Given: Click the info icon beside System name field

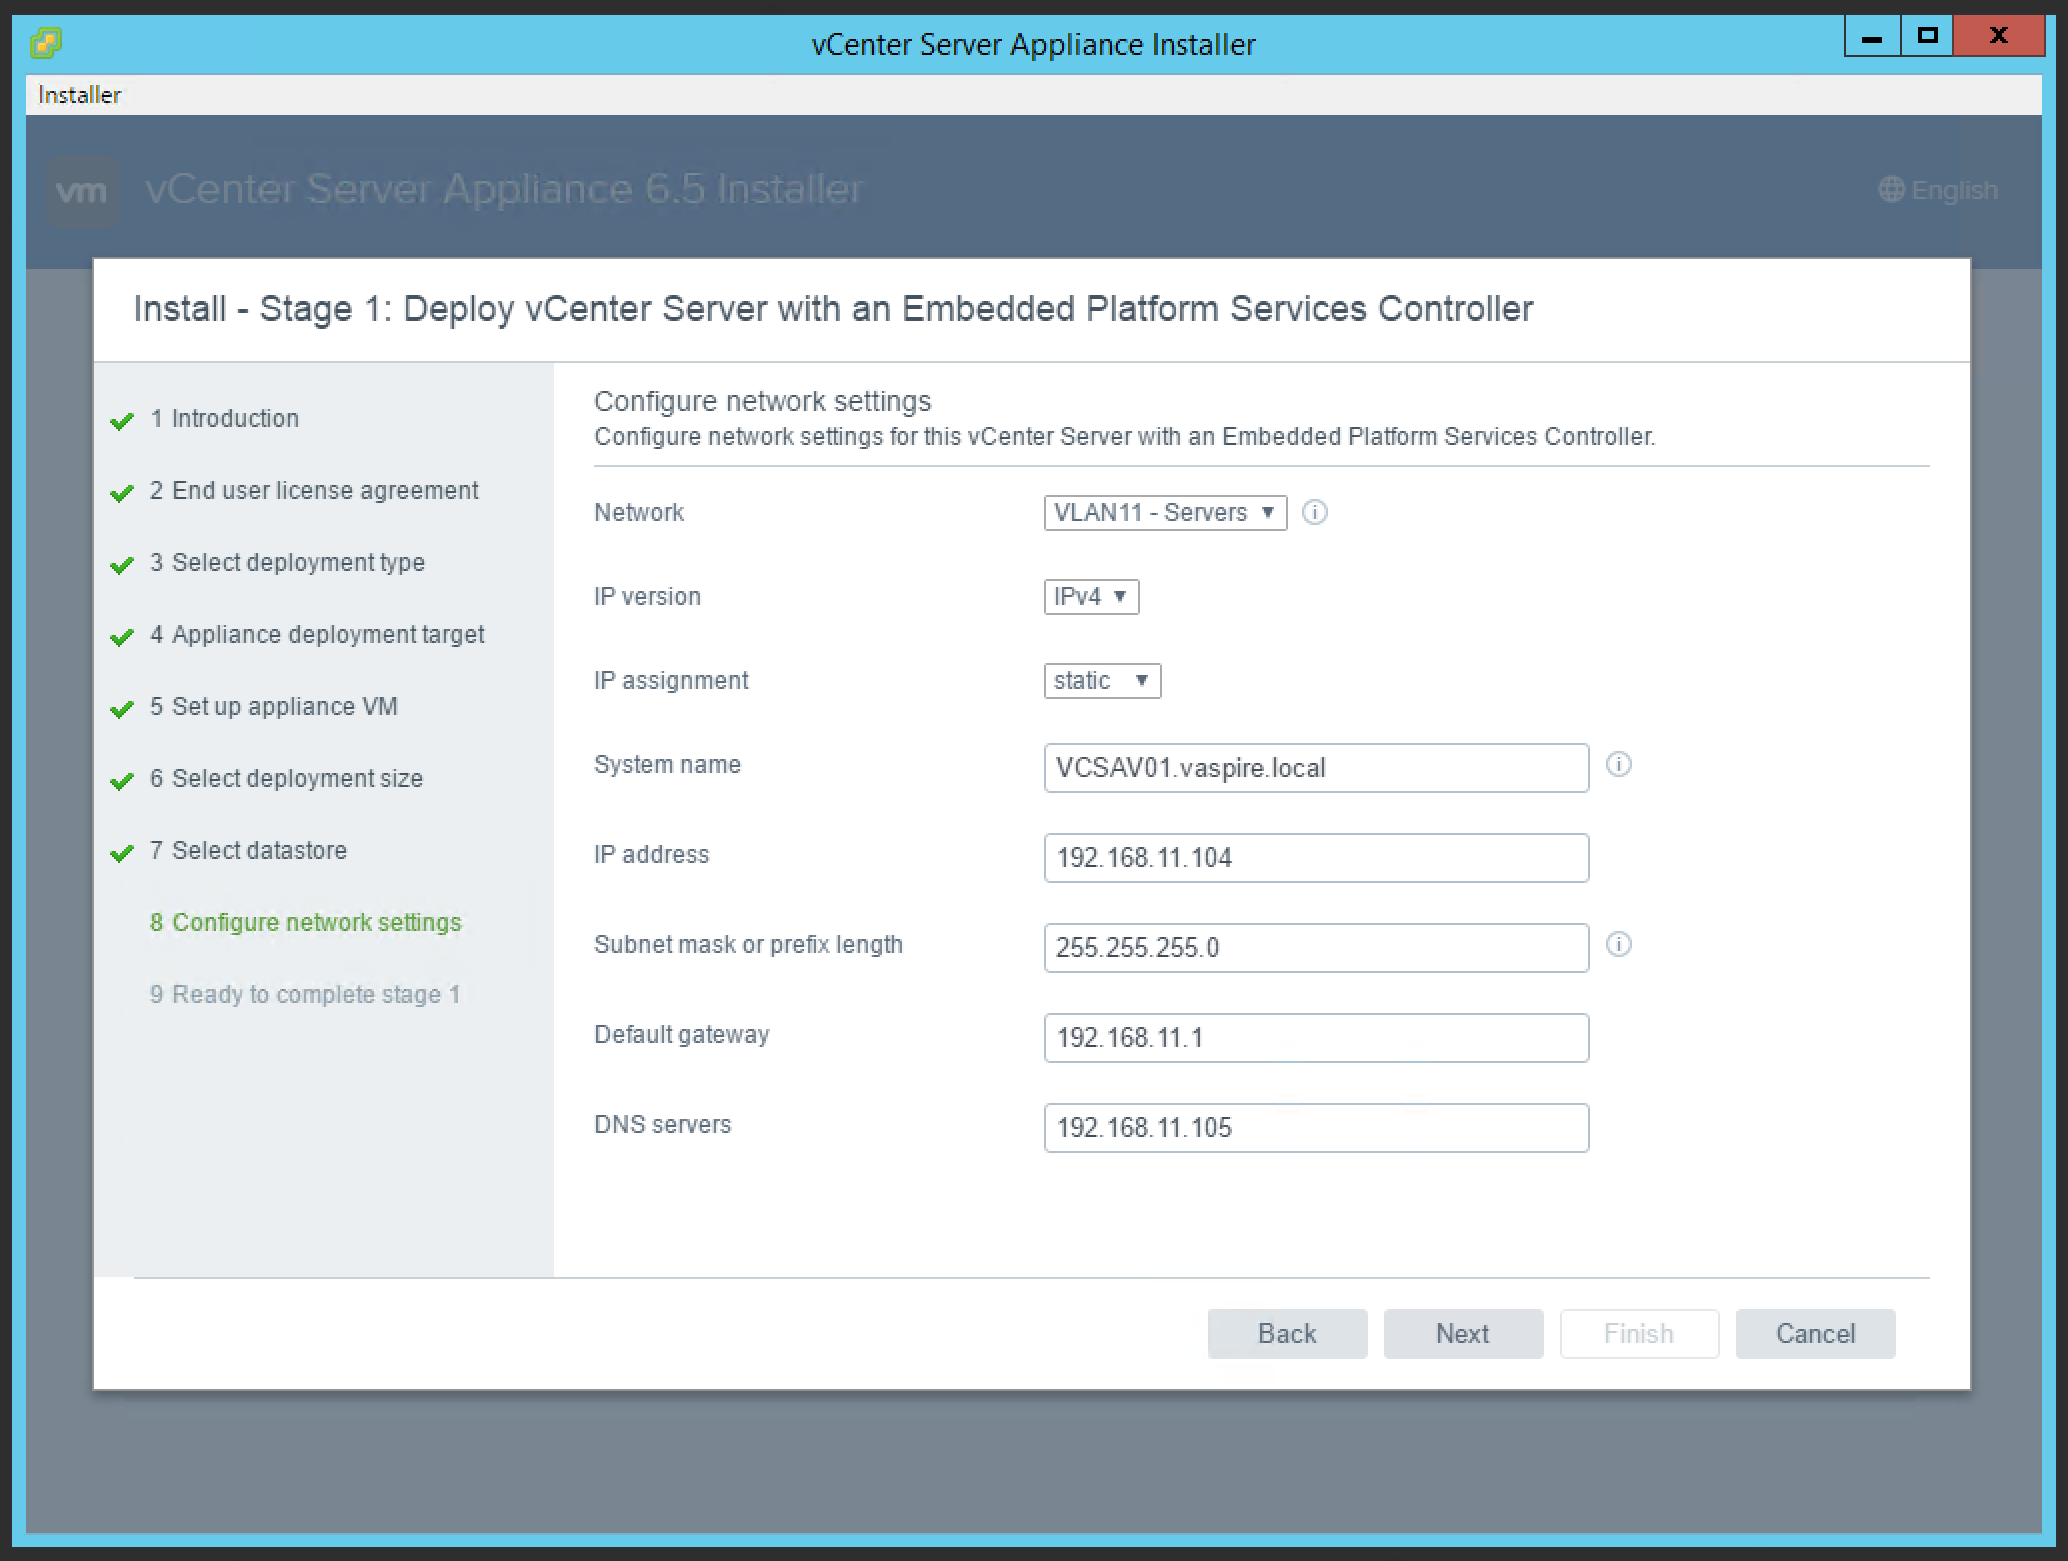Looking at the screenshot, I should pos(1619,765).
